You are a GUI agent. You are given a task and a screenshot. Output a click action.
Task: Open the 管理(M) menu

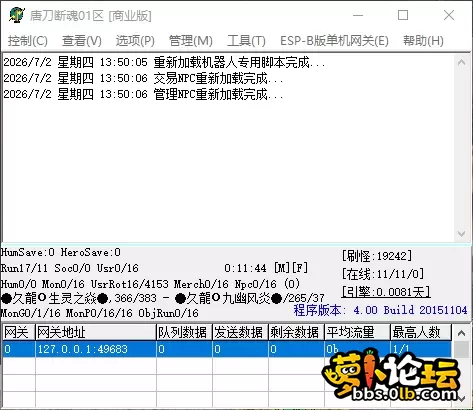pos(191,41)
